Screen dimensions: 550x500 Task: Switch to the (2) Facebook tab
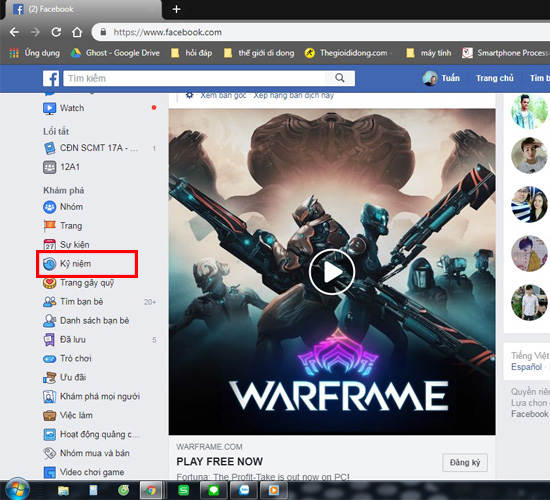coord(82,9)
